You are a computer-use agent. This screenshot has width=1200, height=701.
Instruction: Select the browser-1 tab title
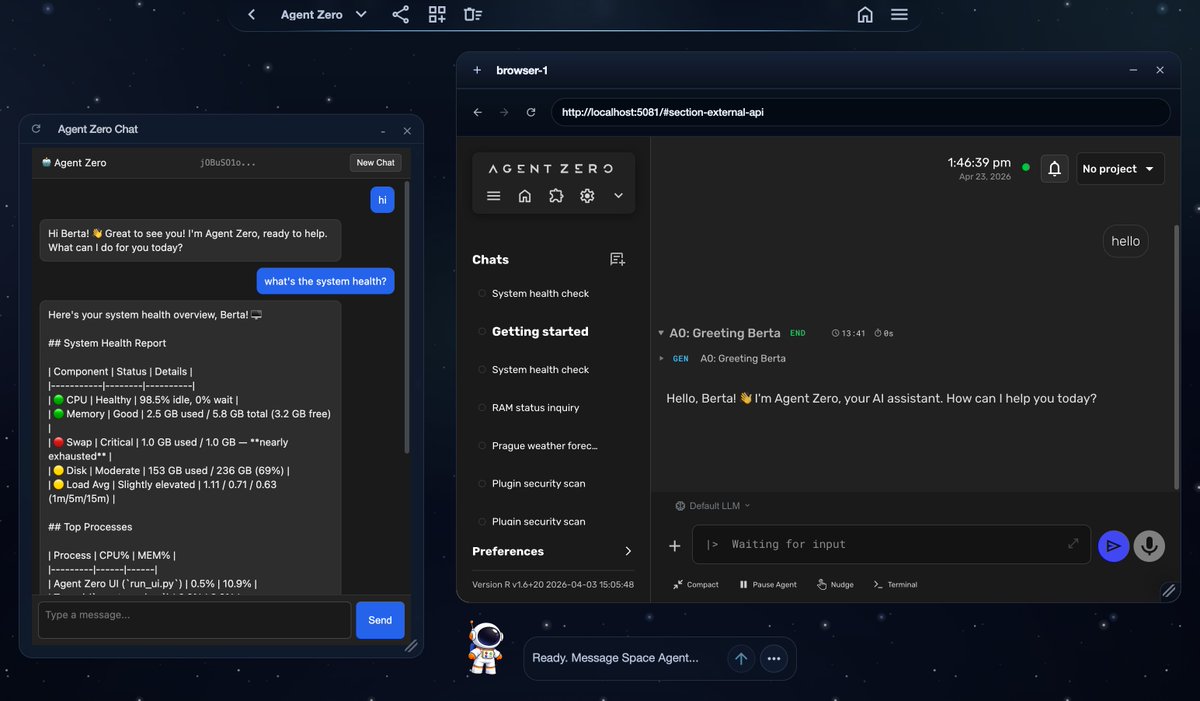522,70
